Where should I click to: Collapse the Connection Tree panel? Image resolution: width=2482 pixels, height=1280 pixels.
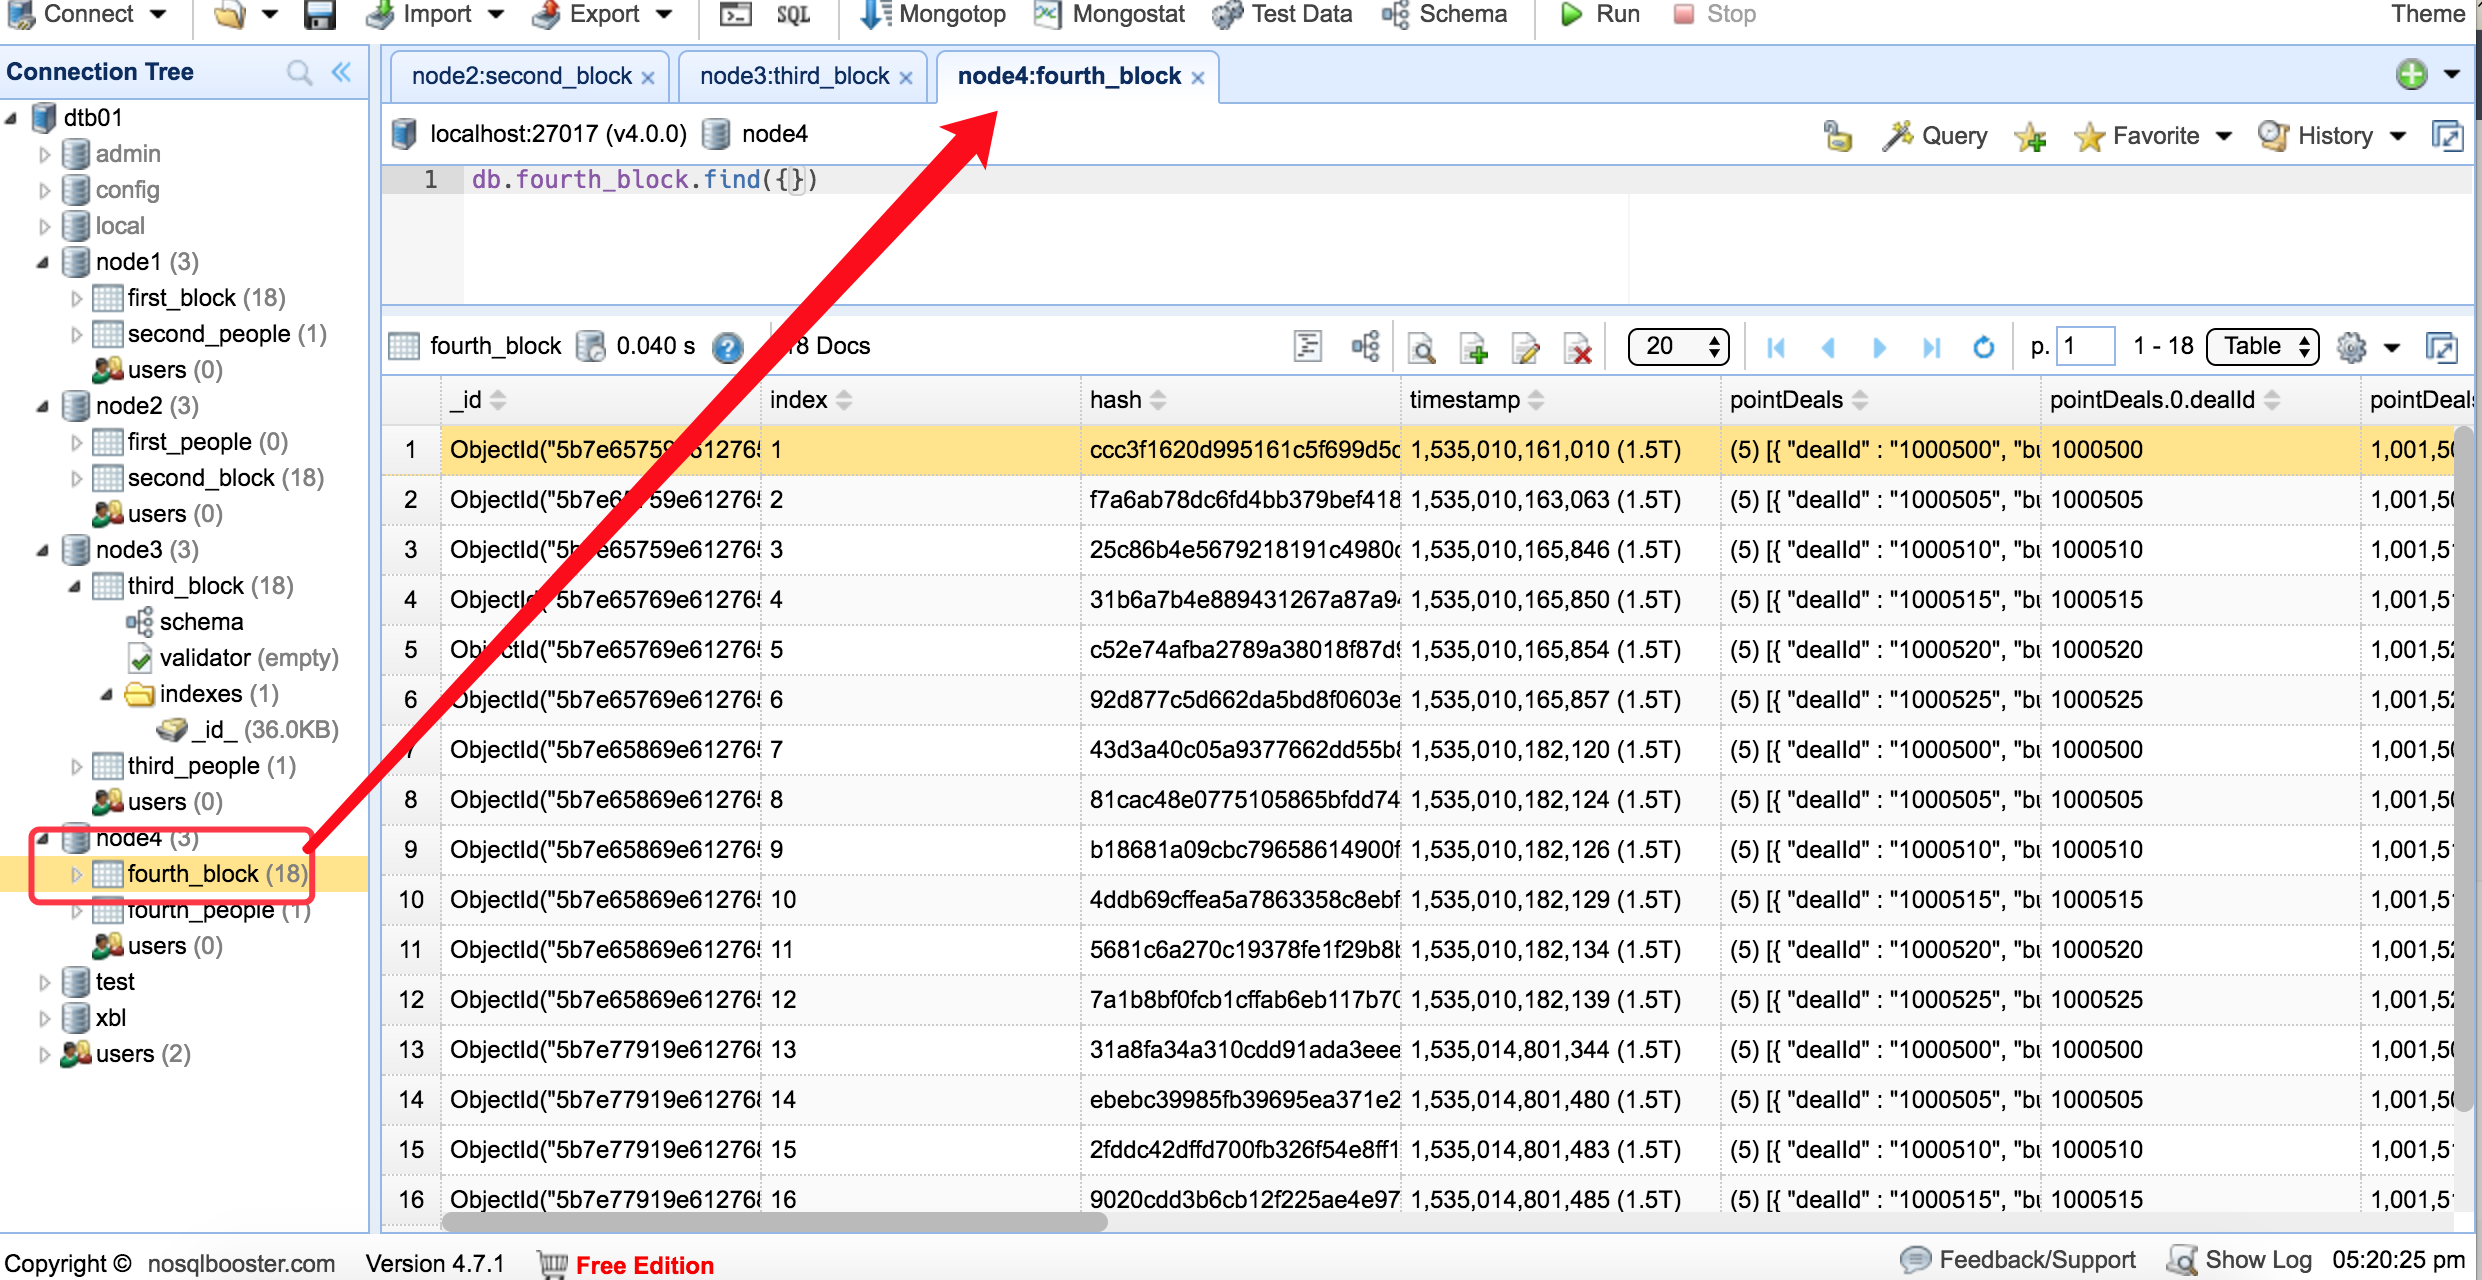(342, 72)
